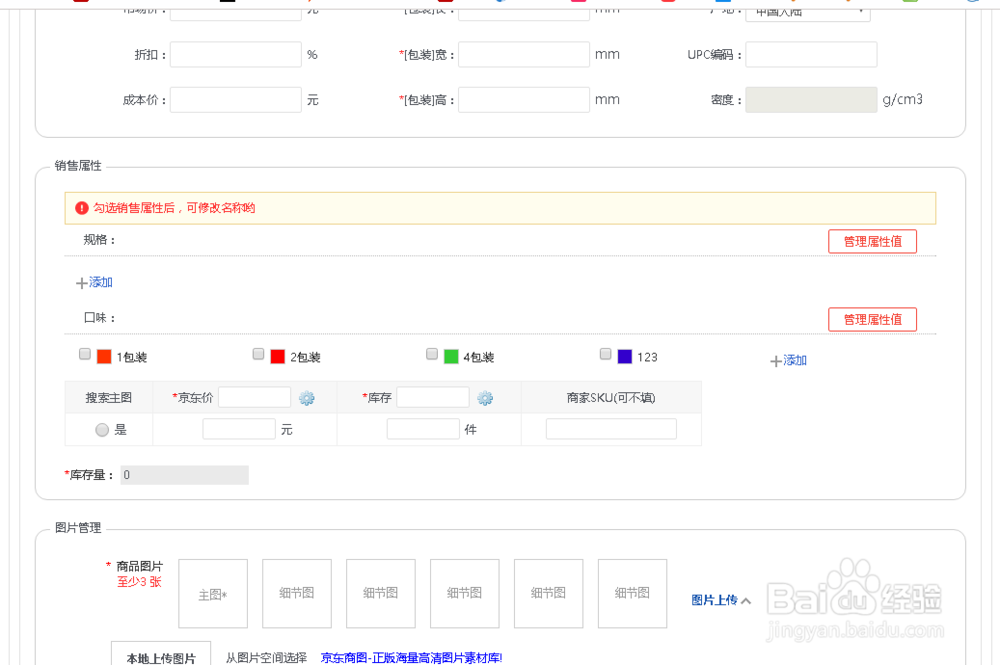Click the warning exclamation icon in the yellow notice
Screen dimensions: 1000x665
pos(80,207)
